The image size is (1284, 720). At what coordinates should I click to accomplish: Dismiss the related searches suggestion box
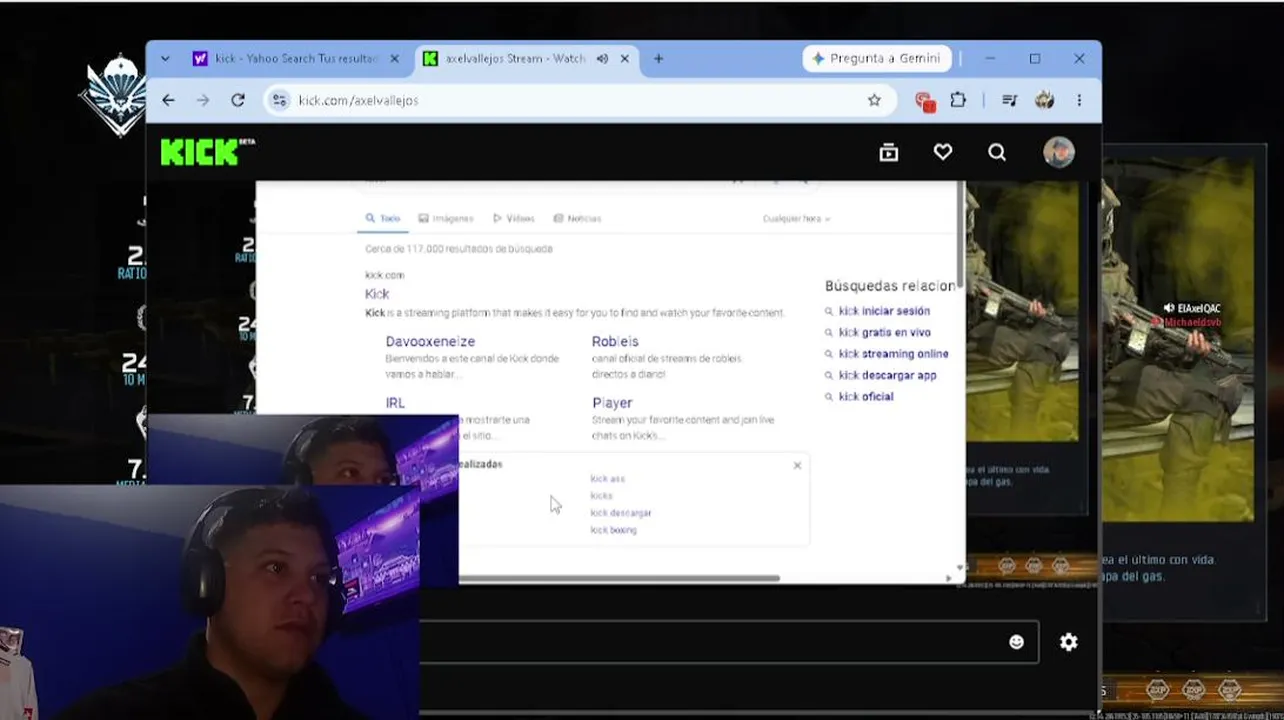pyautogui.click(x=797, y=465)
